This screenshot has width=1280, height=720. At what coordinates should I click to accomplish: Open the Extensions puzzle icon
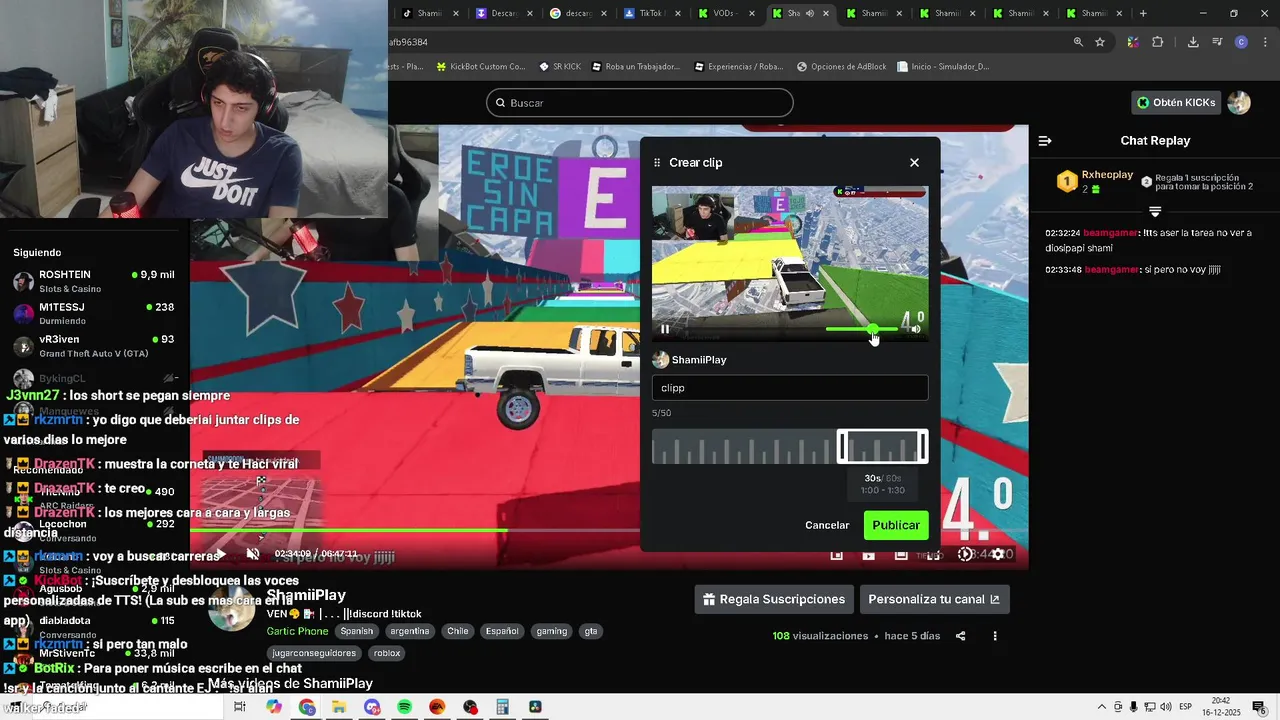click(x=1158, y=42)
